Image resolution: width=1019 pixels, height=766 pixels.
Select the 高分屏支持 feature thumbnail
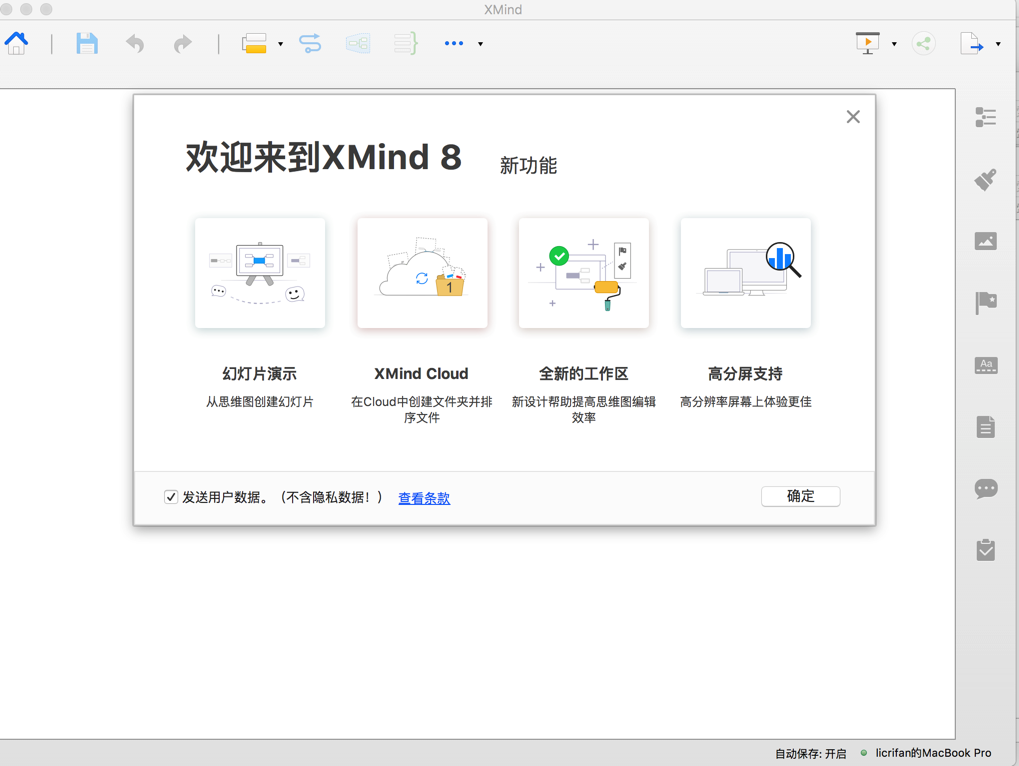(x=745, y=273)
